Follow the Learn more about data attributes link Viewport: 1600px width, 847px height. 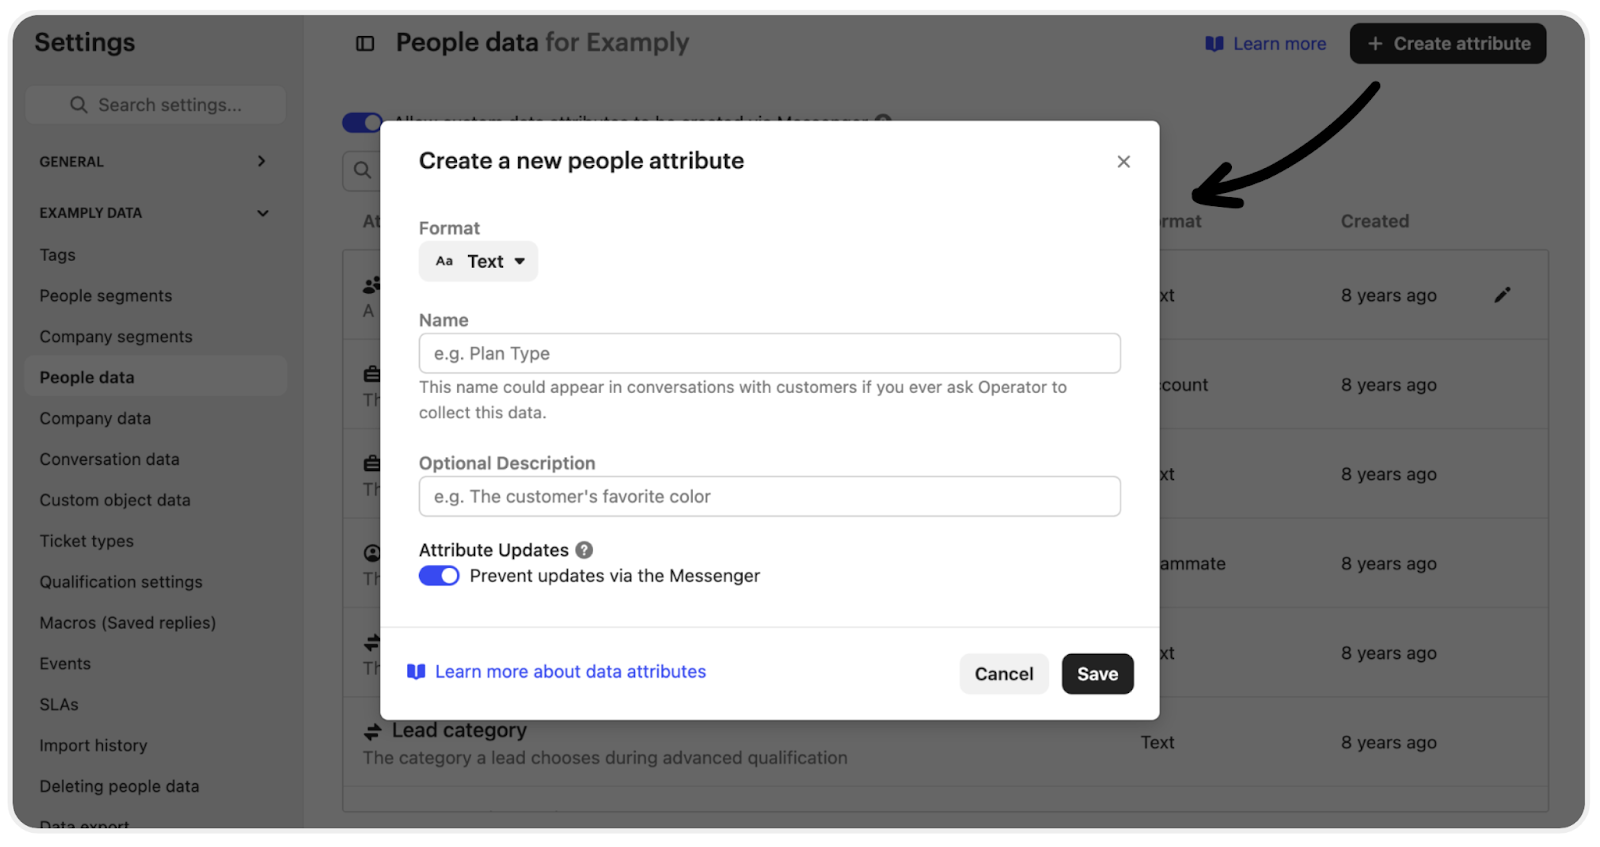tap(569, 671)
